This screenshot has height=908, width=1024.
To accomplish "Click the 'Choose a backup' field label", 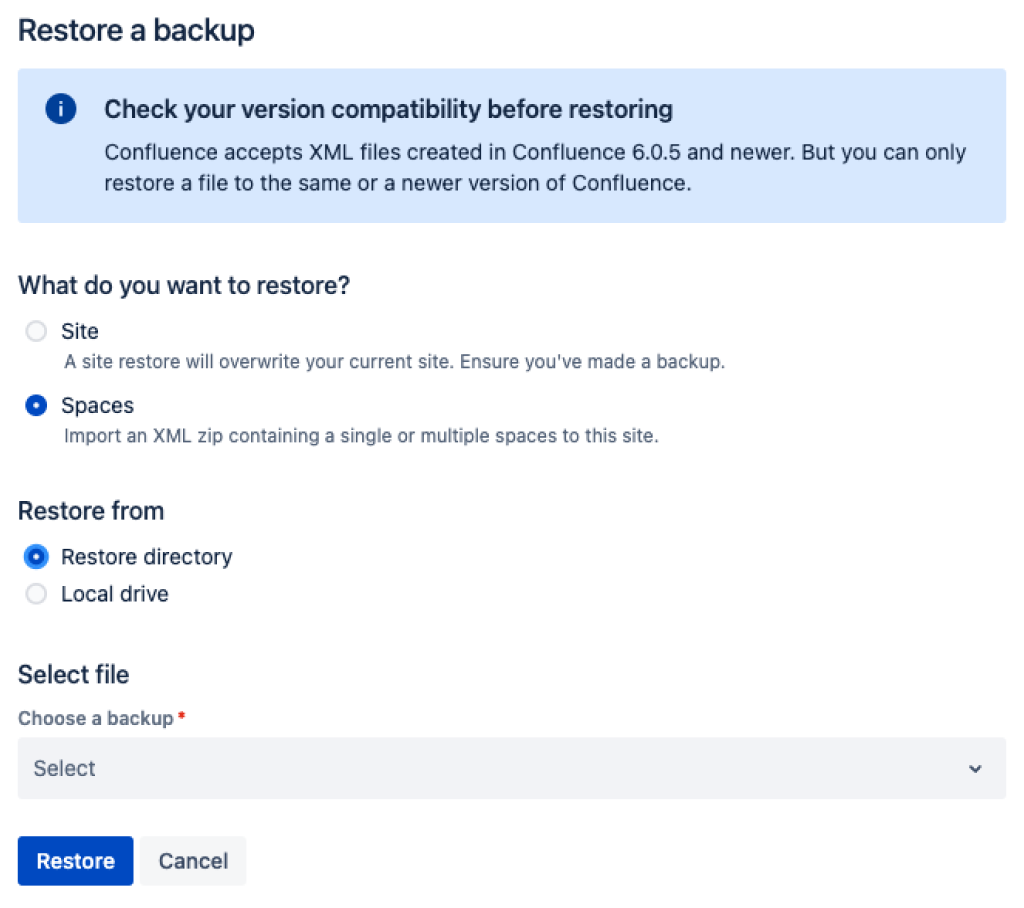I will point(96,718).
